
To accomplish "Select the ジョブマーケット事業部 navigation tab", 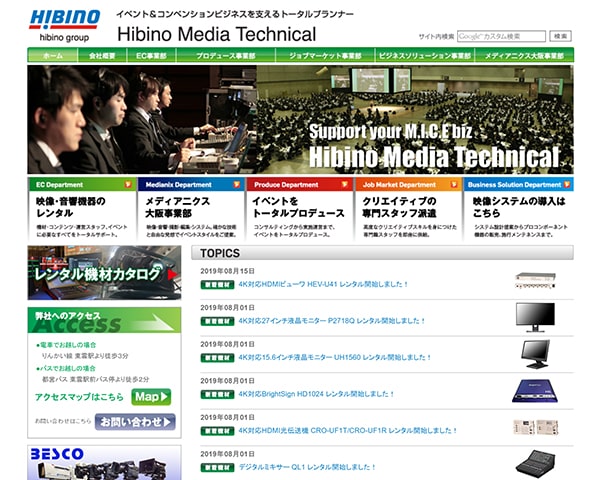I will pyautogui.click(x=325, y=56).
